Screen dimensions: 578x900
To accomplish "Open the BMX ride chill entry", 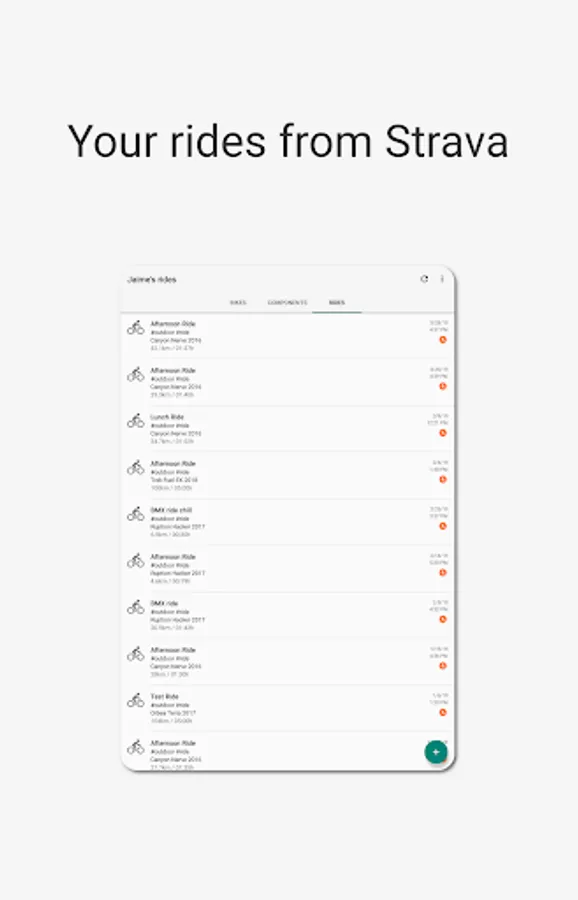I will point(287,522).
